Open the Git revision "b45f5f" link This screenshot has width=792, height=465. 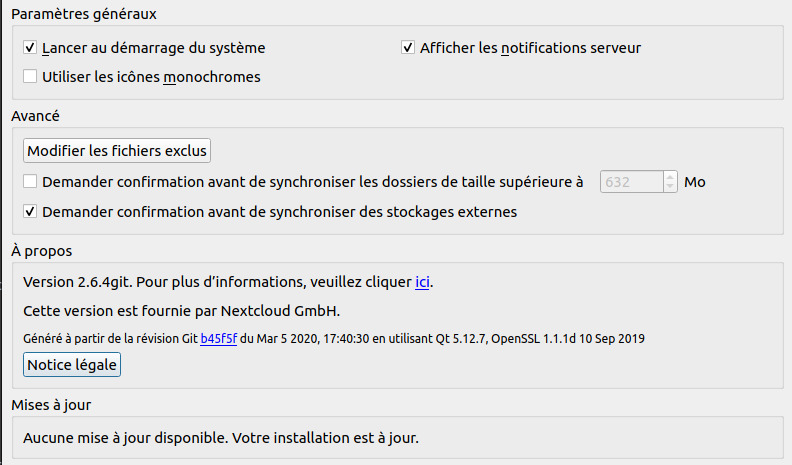[218, 338]
